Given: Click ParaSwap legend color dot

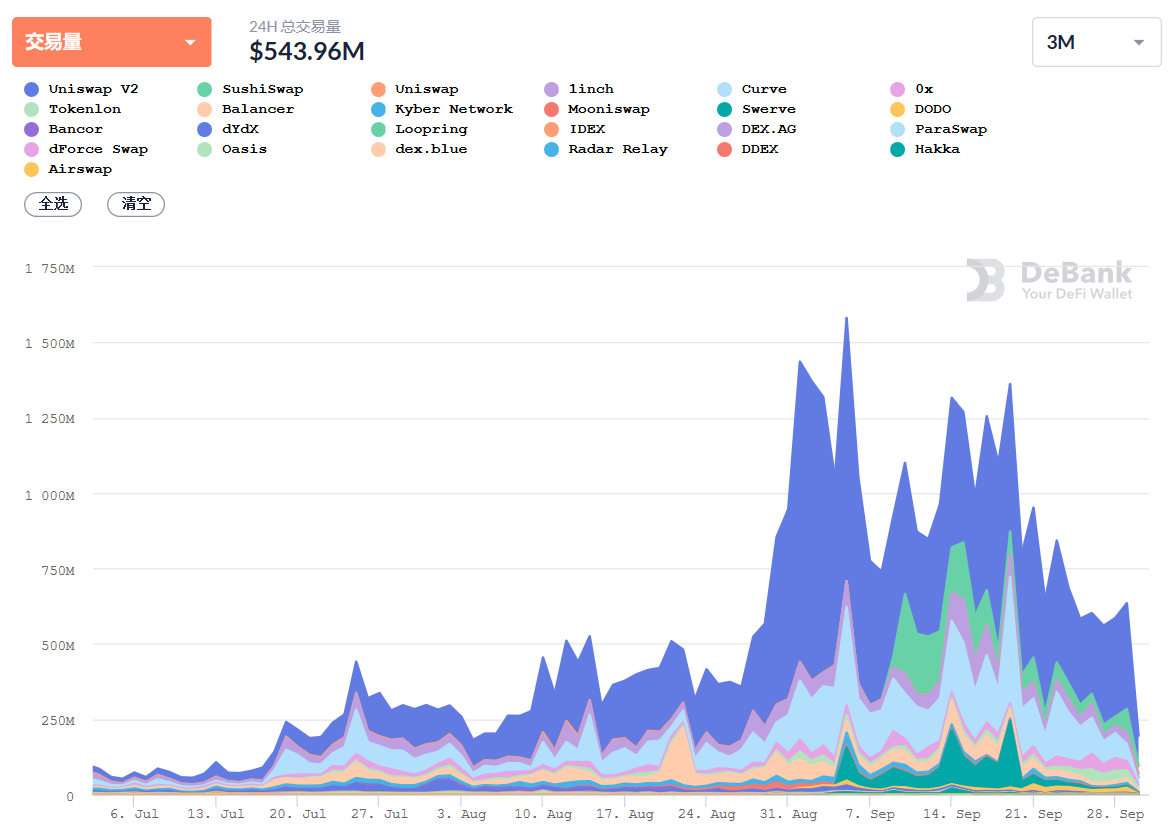Looking at the screenshot, I should point(898,129).
